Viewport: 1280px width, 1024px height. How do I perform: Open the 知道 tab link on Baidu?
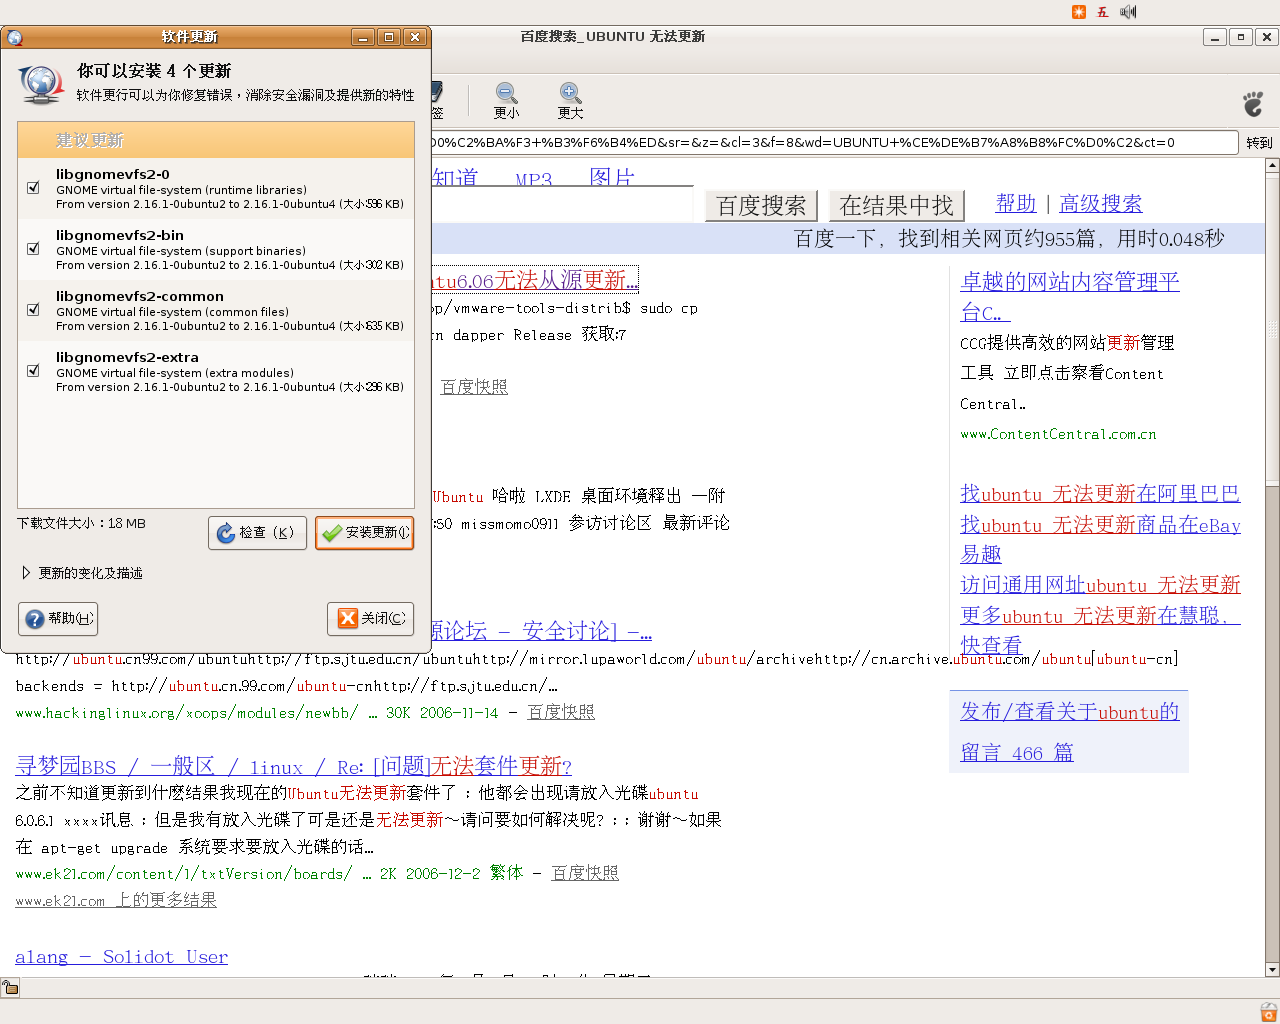click(x=455, y=178)
